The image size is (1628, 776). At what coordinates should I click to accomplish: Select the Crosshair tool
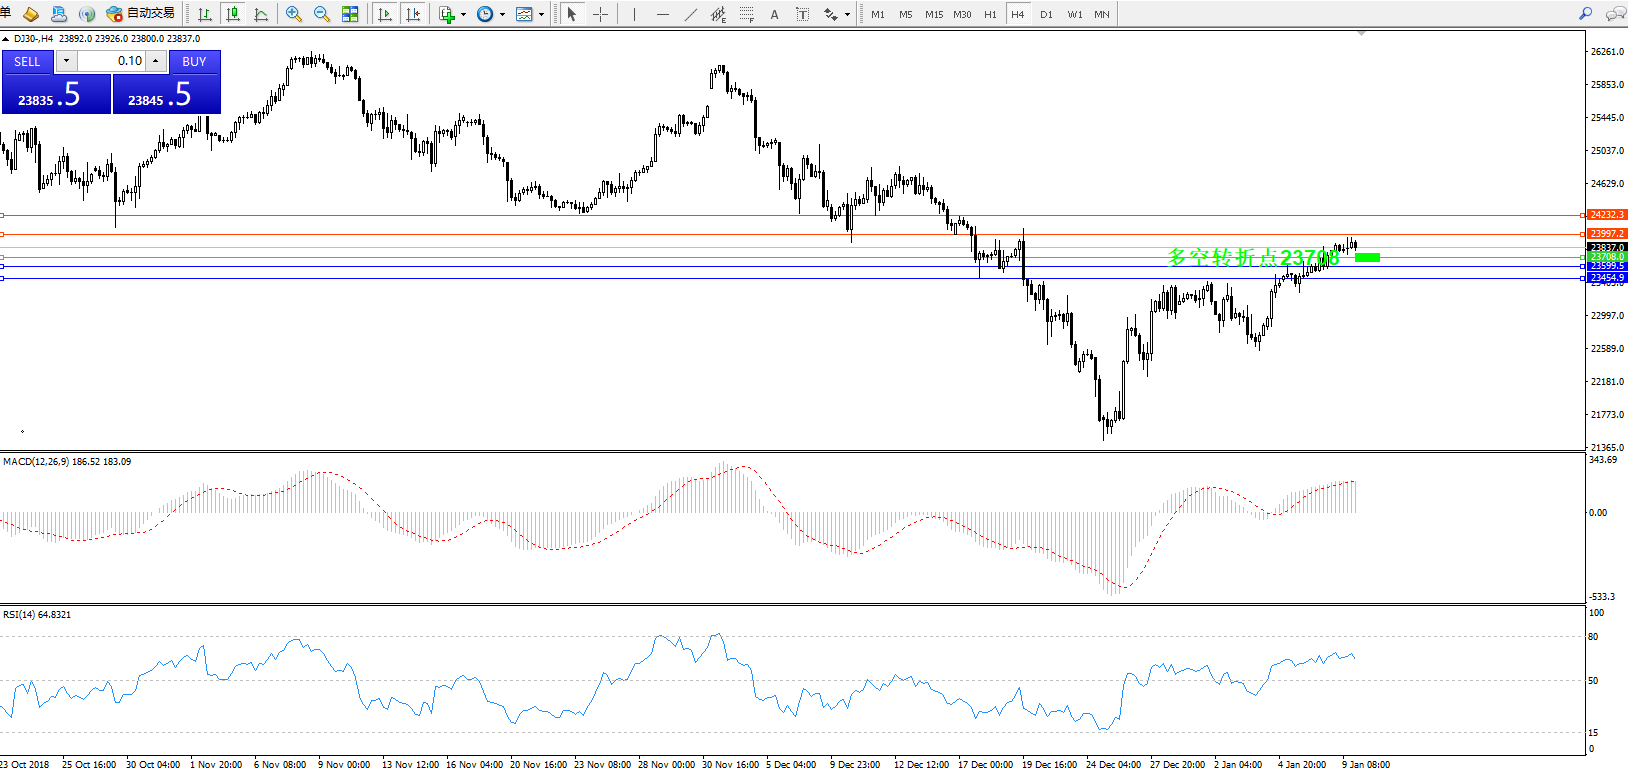[600, 14]
